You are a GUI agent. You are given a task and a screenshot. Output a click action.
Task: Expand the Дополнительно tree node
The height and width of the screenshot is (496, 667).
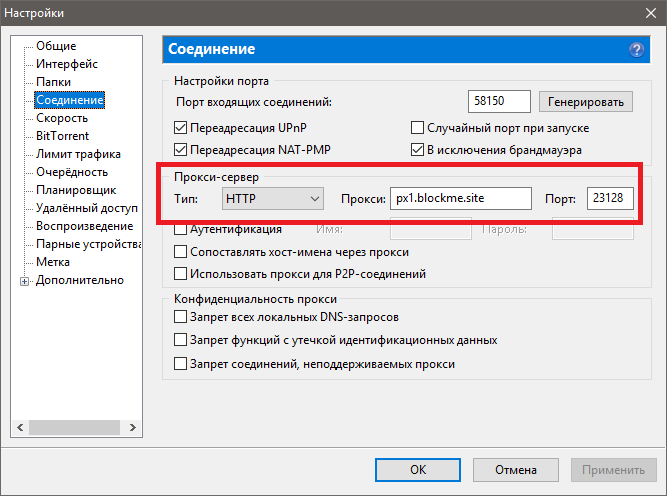[24, 281]
